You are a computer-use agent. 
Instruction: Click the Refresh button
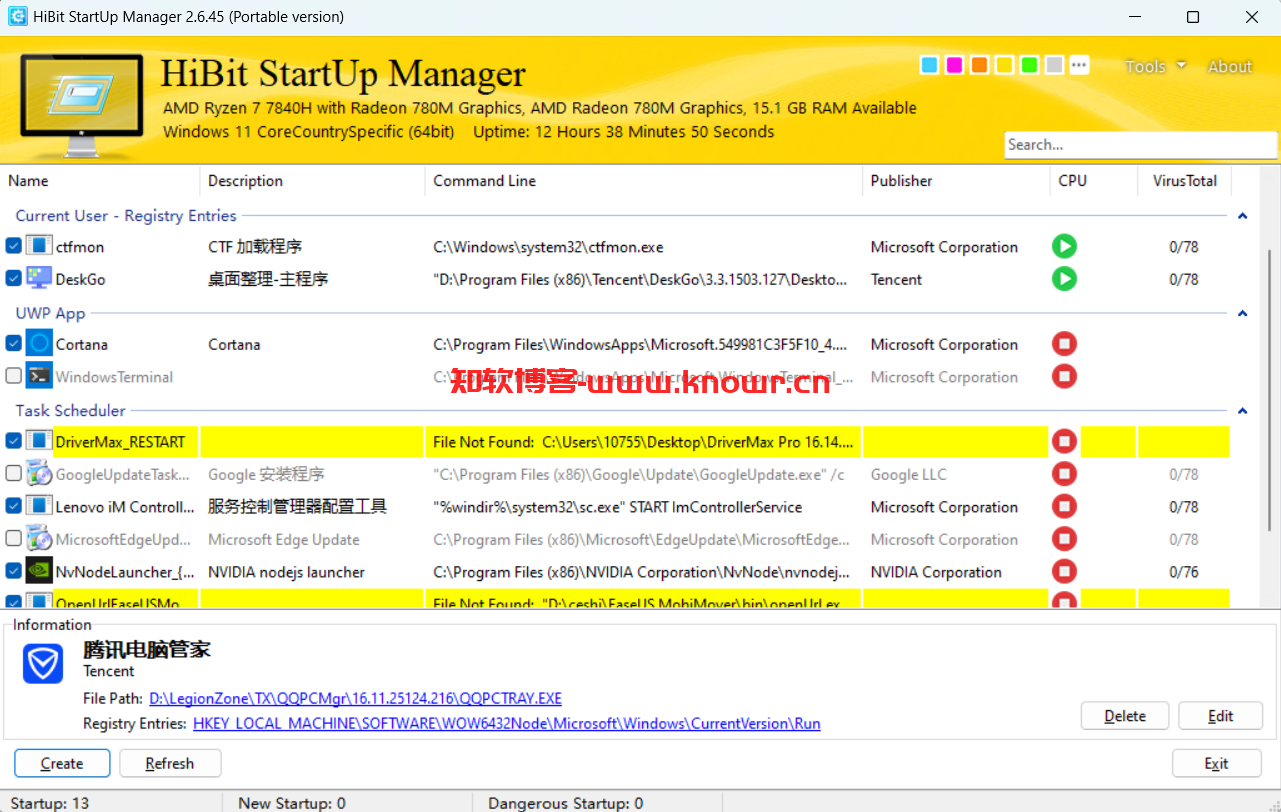[x=170, y=763]
